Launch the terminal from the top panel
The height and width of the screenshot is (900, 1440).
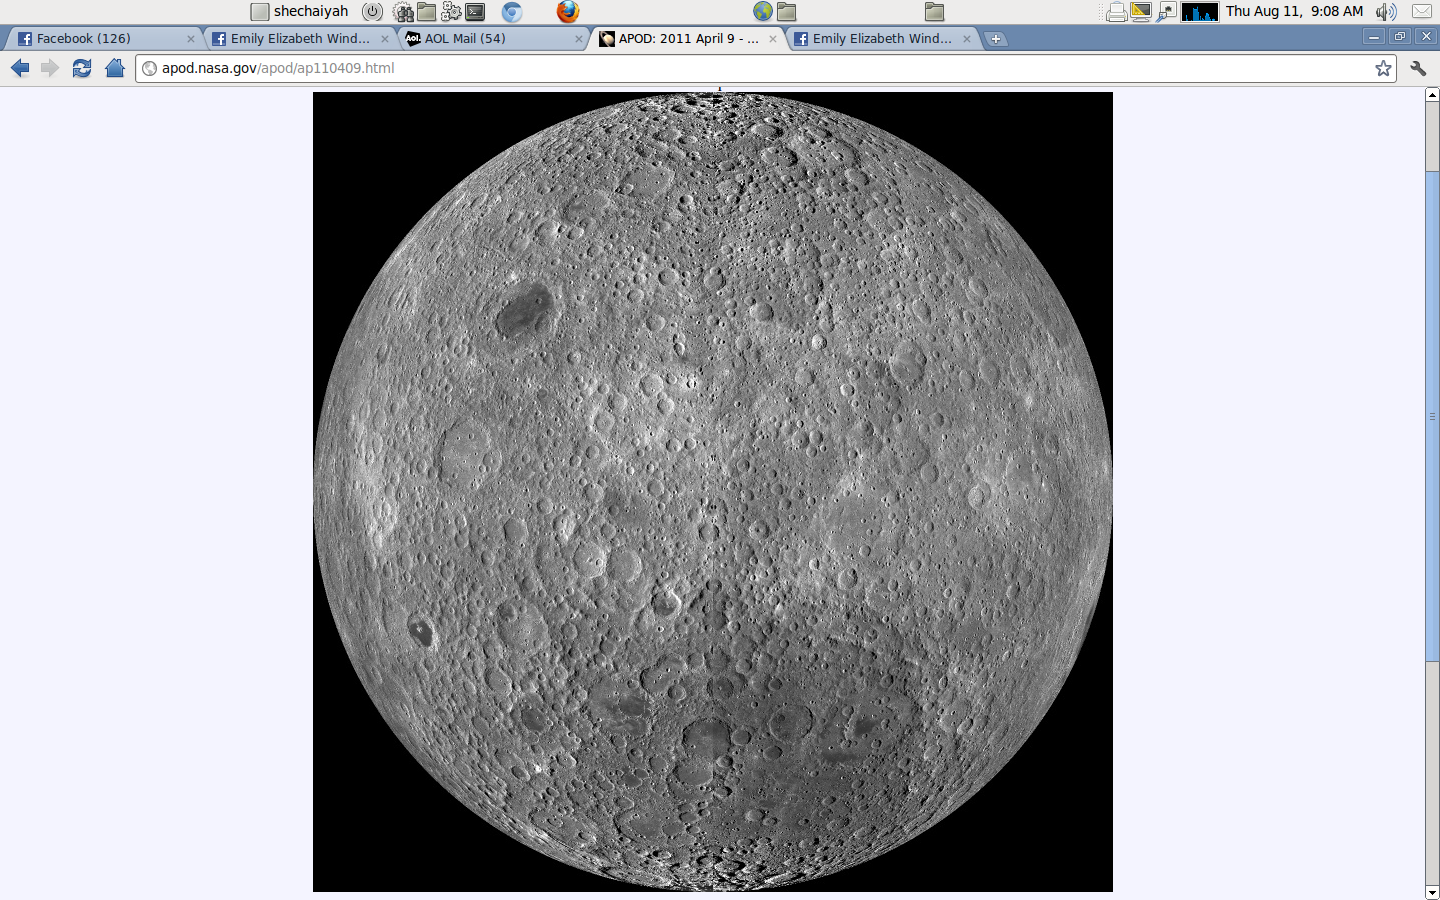[476, 12]
